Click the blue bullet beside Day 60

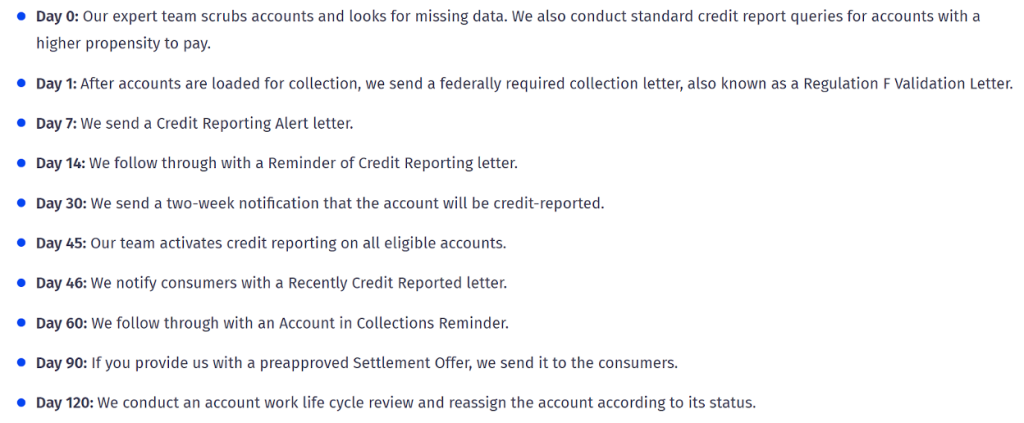[21, 323]
